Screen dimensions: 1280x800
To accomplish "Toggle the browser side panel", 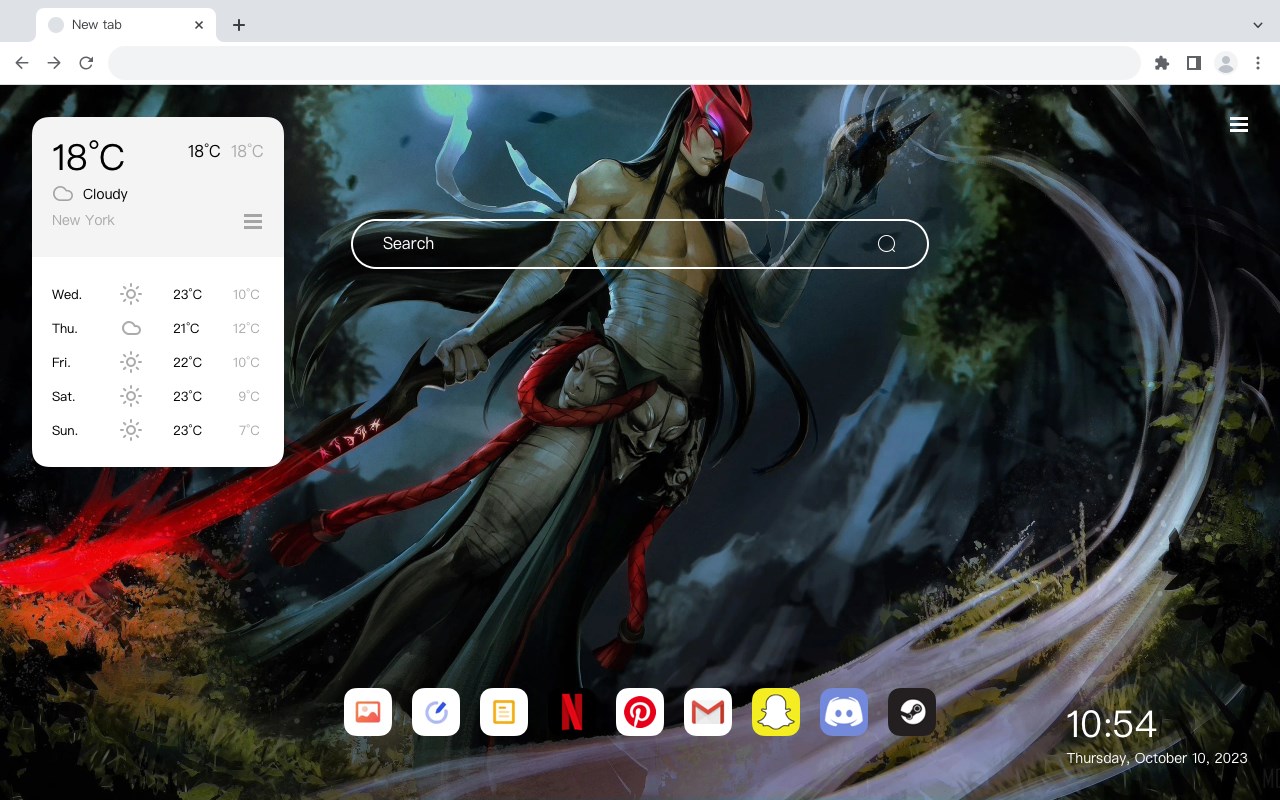I will (1193, 63).
